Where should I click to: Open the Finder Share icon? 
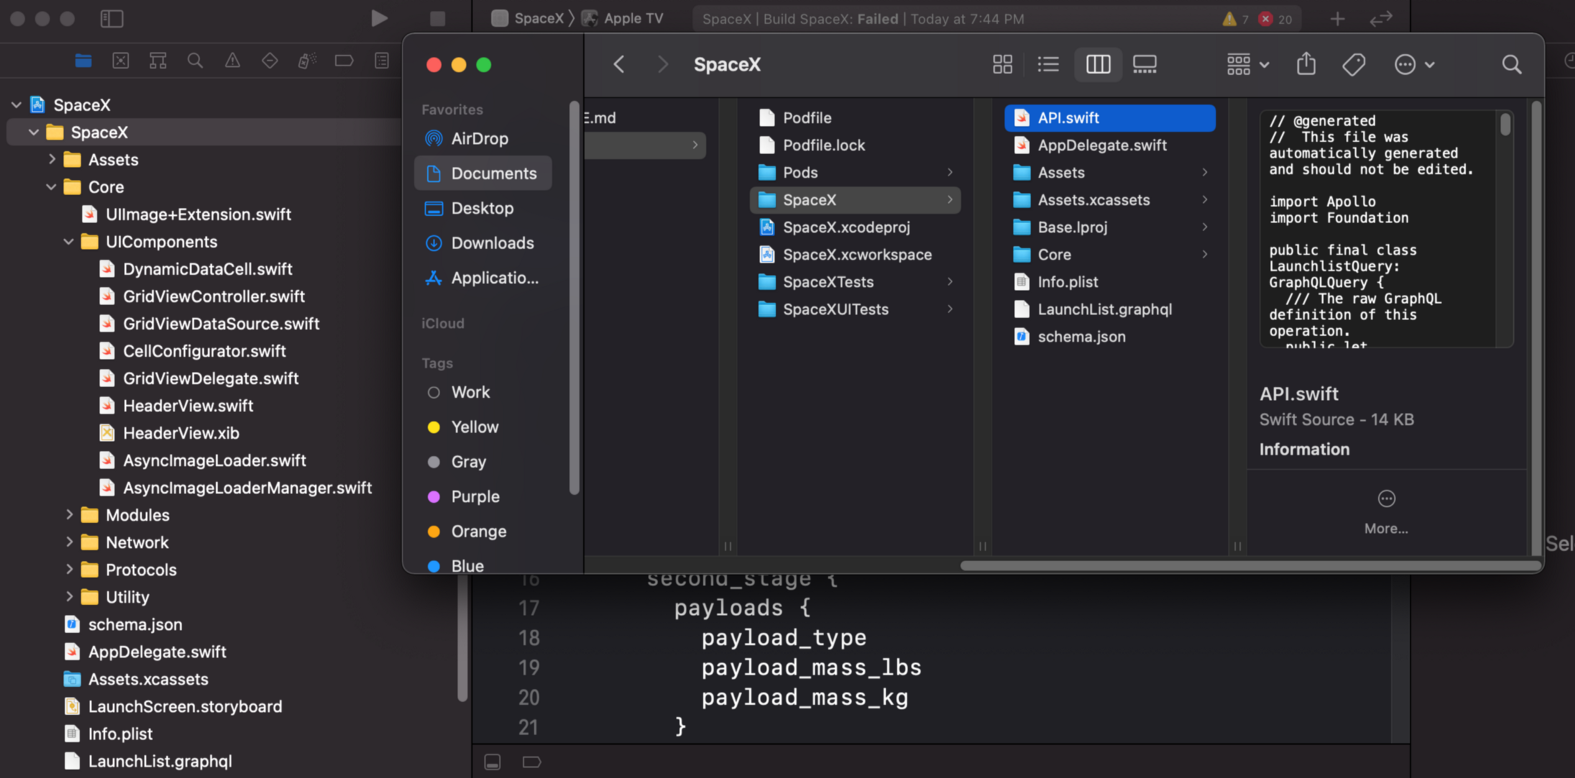[x=1306, y=64]
